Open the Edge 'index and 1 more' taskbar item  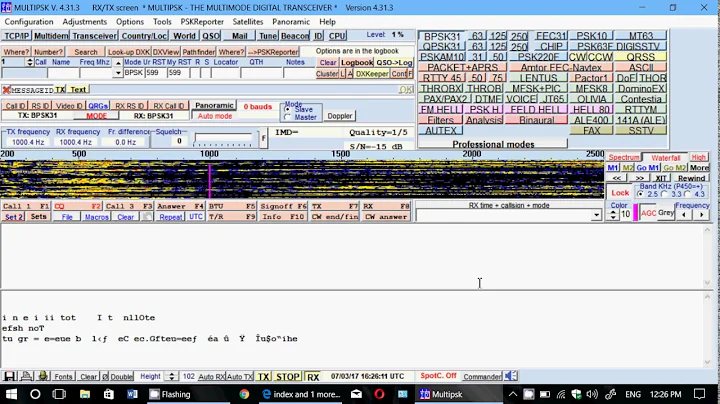[x=301, y=394]
